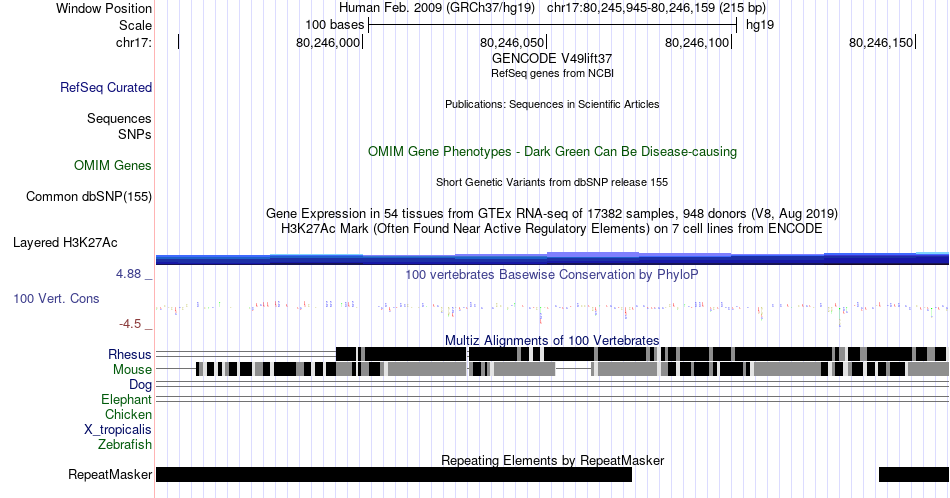Image resolution: width=950 pixels, height=498 pixels.
Task: Click the Human Feb. 2009 (GRCh37/hg19) text
Action: point(437,8)
